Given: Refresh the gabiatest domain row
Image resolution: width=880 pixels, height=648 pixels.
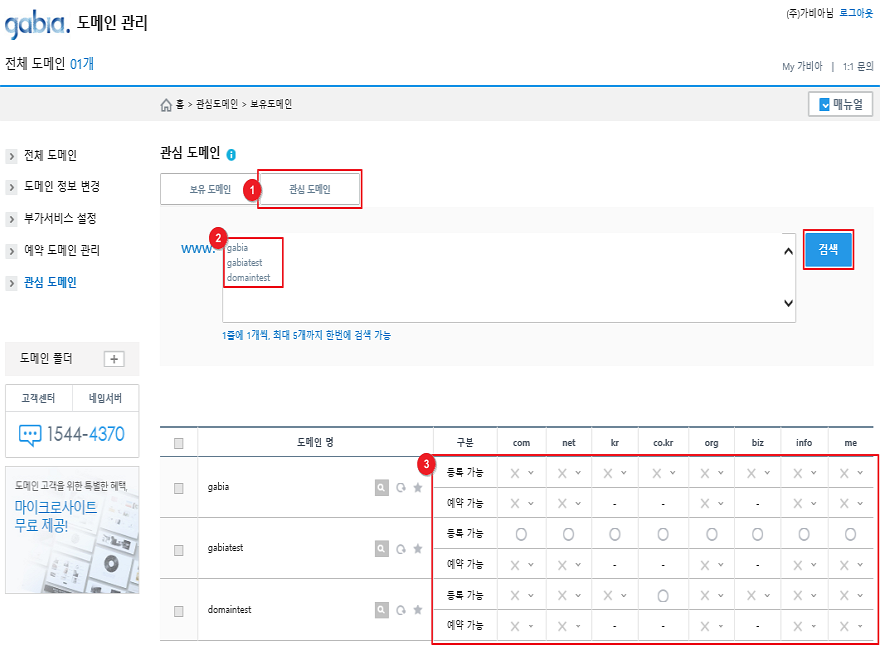Looking at the screenshot, I should click(401, 549).
